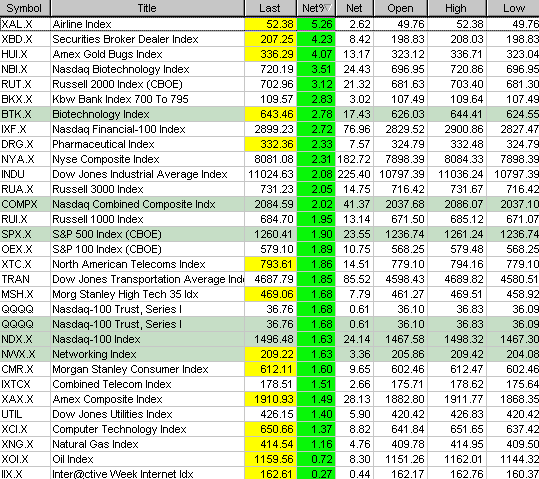This screenshot has height=479, width=539.
Task: Toggle the Net% column sort arrow
Action: click(x=328, y=8)
